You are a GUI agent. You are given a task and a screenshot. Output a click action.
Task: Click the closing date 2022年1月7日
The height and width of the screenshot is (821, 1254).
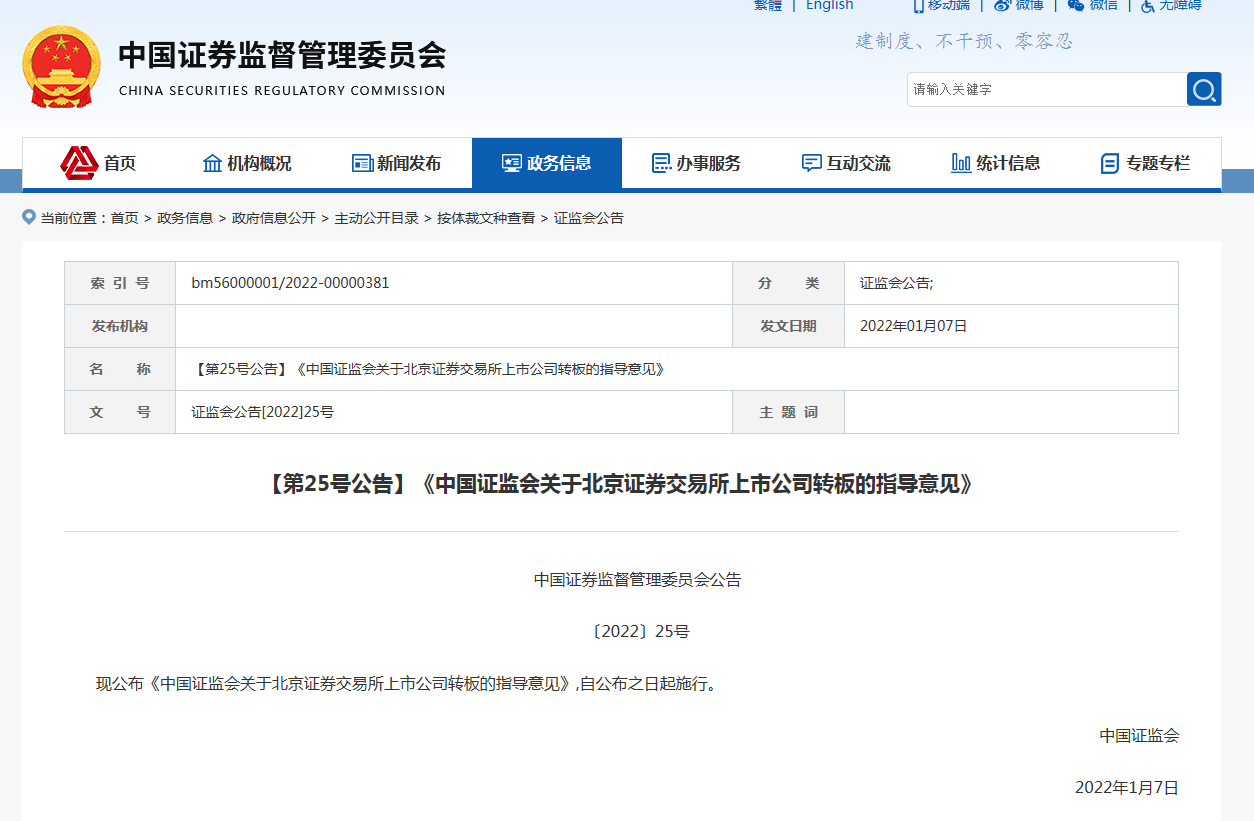coord(1127,787)
